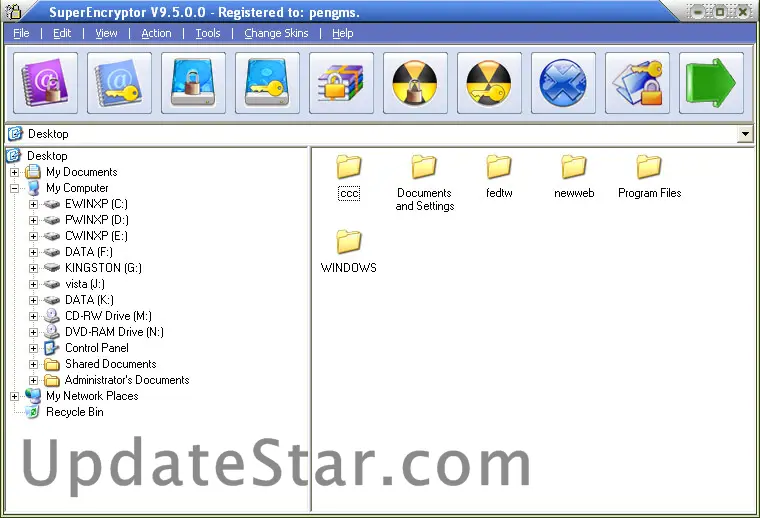Select the PWINXP (D:) tree label

pyautogui.click(x=97, y=220)
